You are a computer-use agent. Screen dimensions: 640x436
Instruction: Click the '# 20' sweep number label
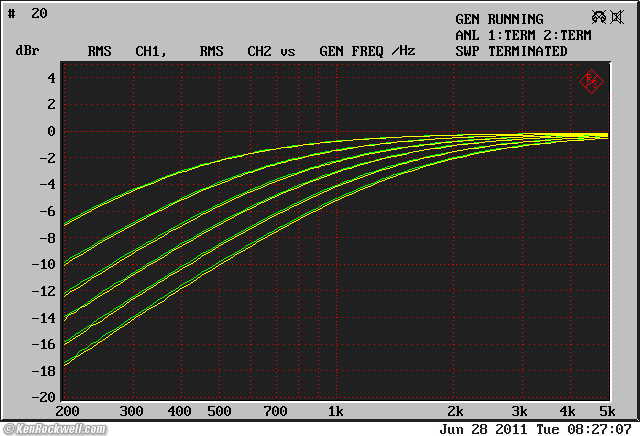[28, 13]
